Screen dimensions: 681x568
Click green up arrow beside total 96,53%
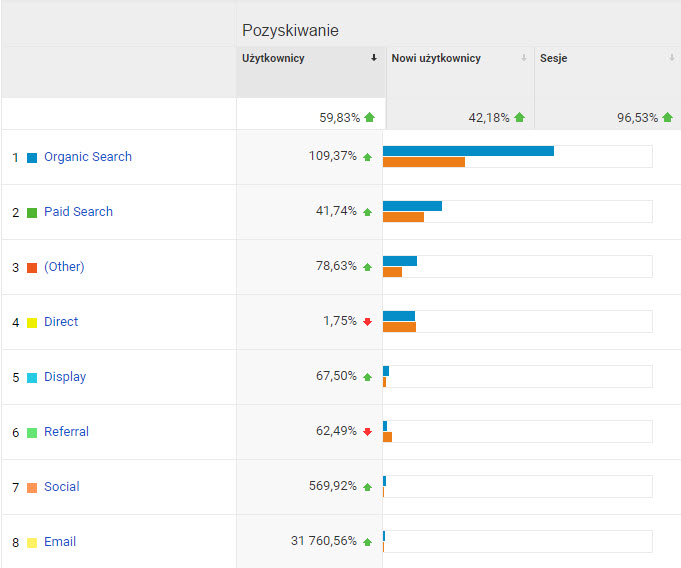667,117
